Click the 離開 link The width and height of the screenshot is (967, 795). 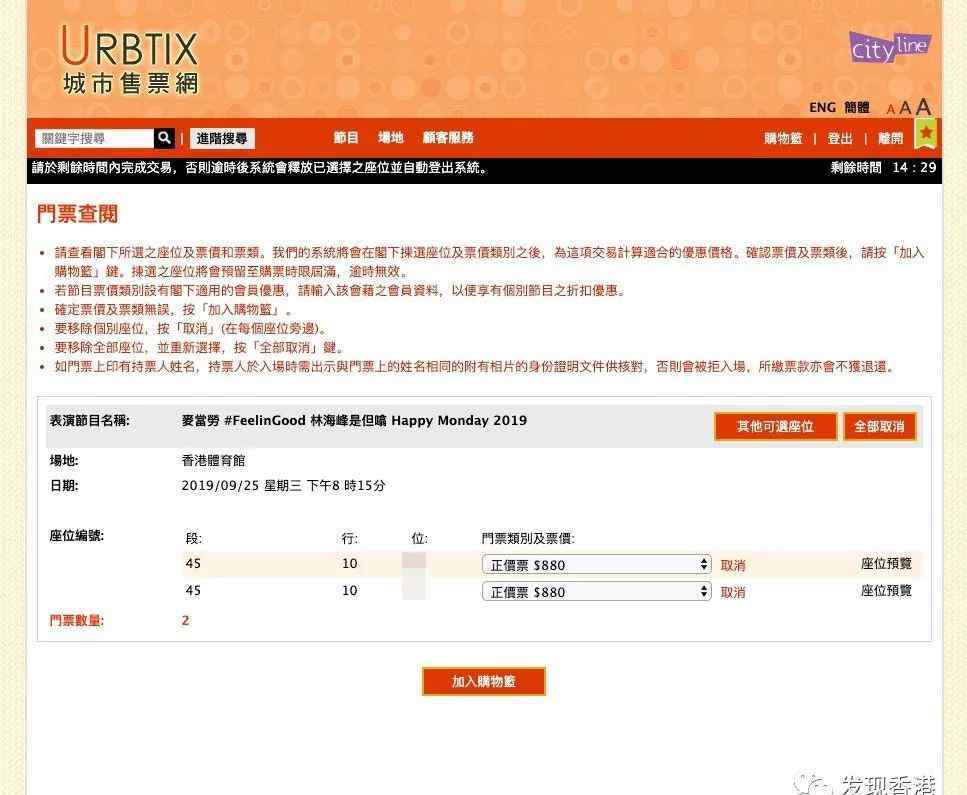point(890,138)
